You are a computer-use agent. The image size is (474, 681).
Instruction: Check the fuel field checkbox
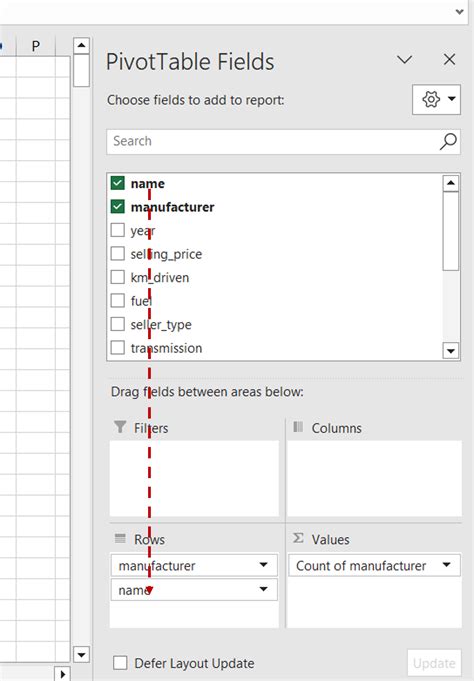[118, 300]
